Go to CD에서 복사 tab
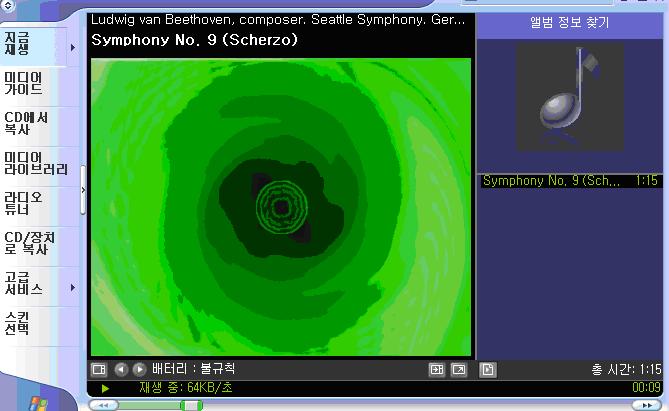Viewport: 669px width, 411px height. click(x=39, y=124)
